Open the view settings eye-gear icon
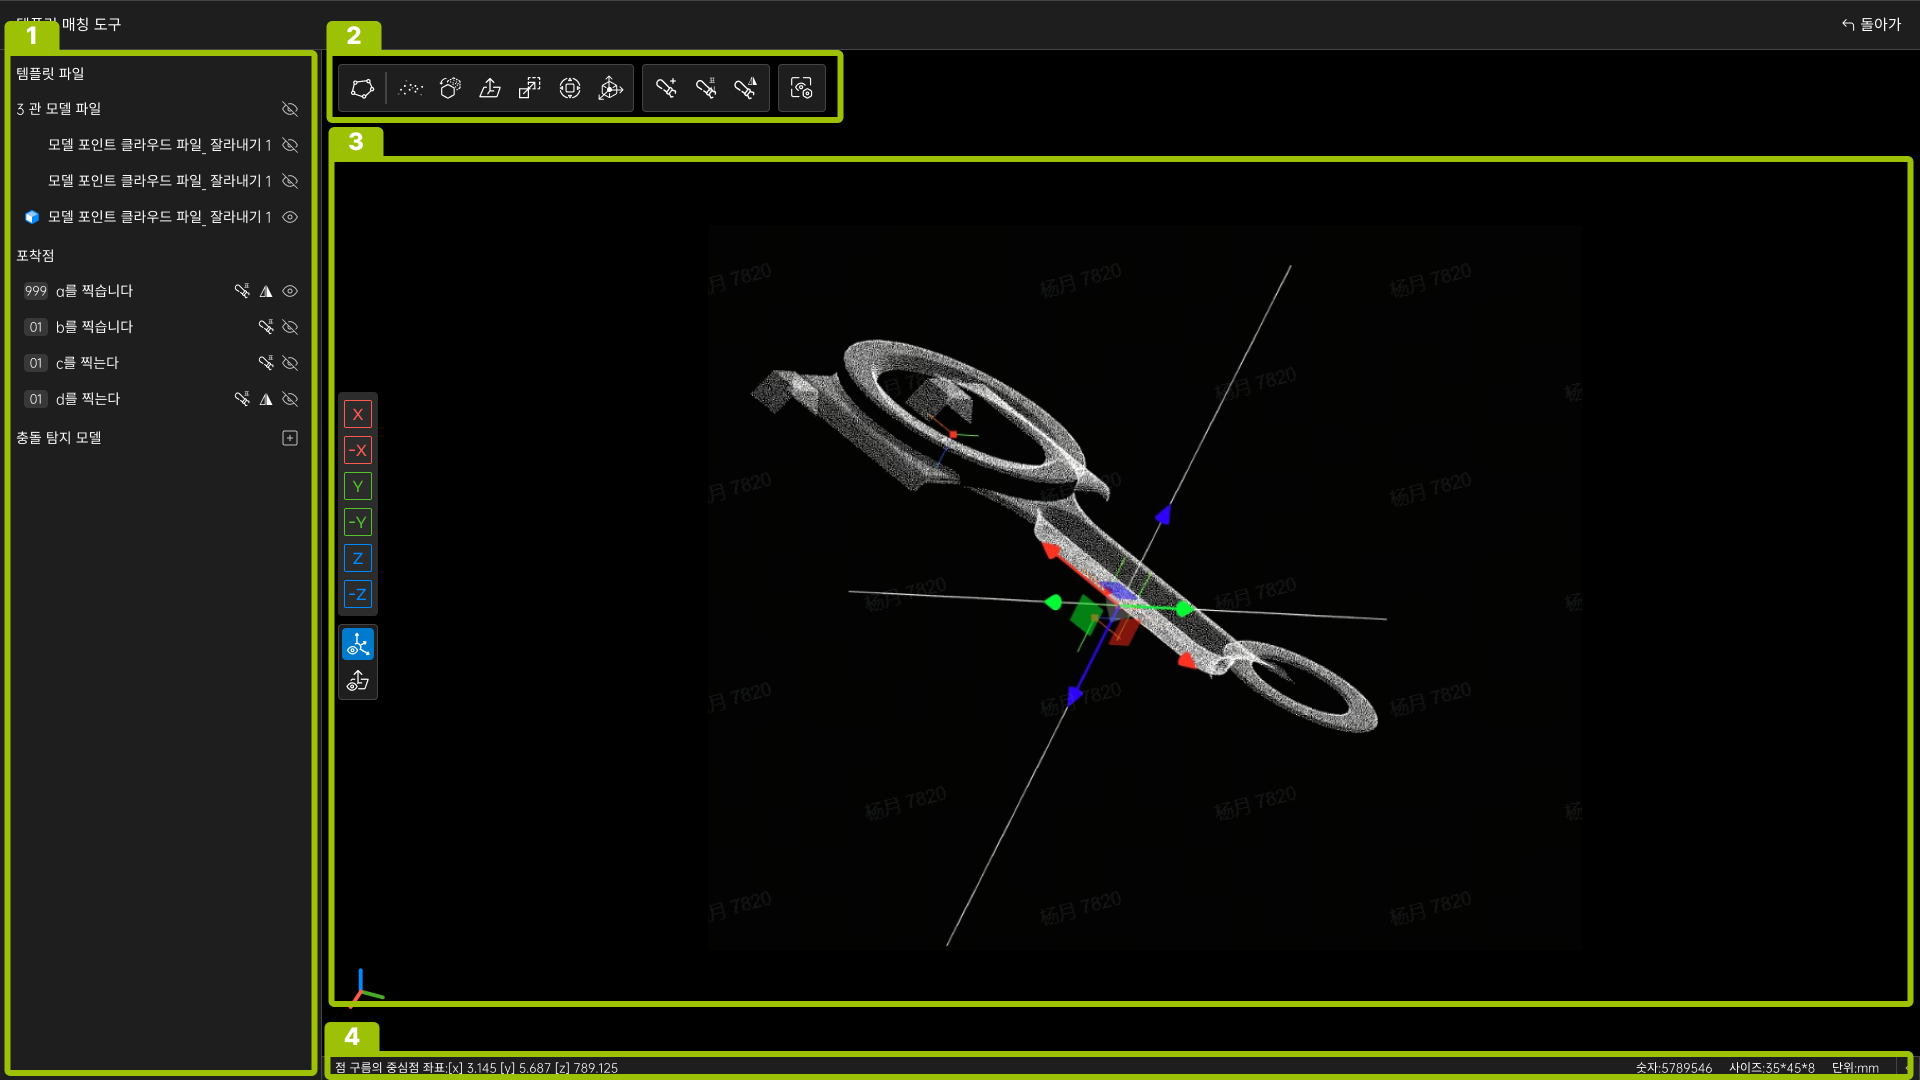 tap(802, 88)
